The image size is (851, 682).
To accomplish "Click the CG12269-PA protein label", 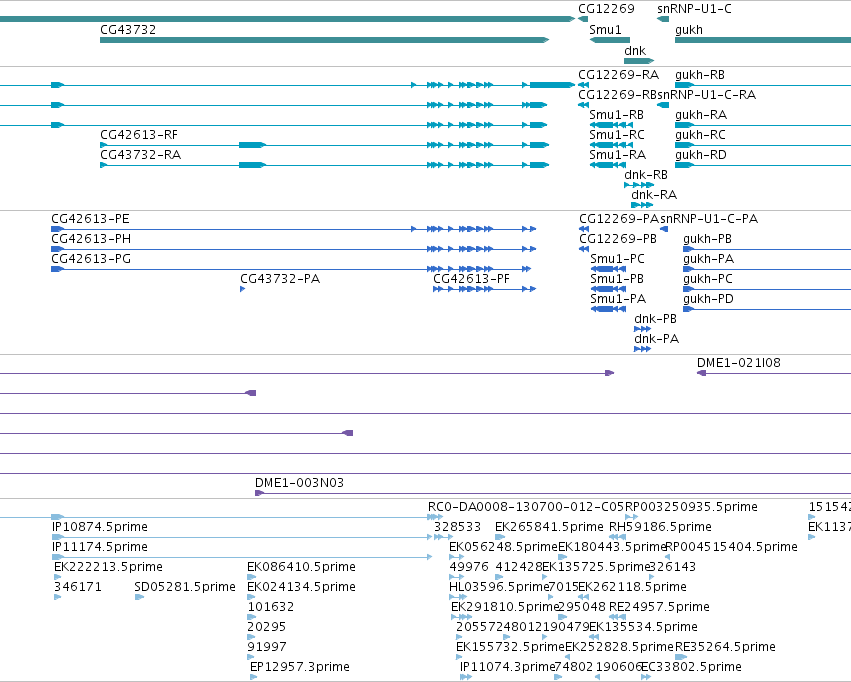I will (x=619, y=219).
